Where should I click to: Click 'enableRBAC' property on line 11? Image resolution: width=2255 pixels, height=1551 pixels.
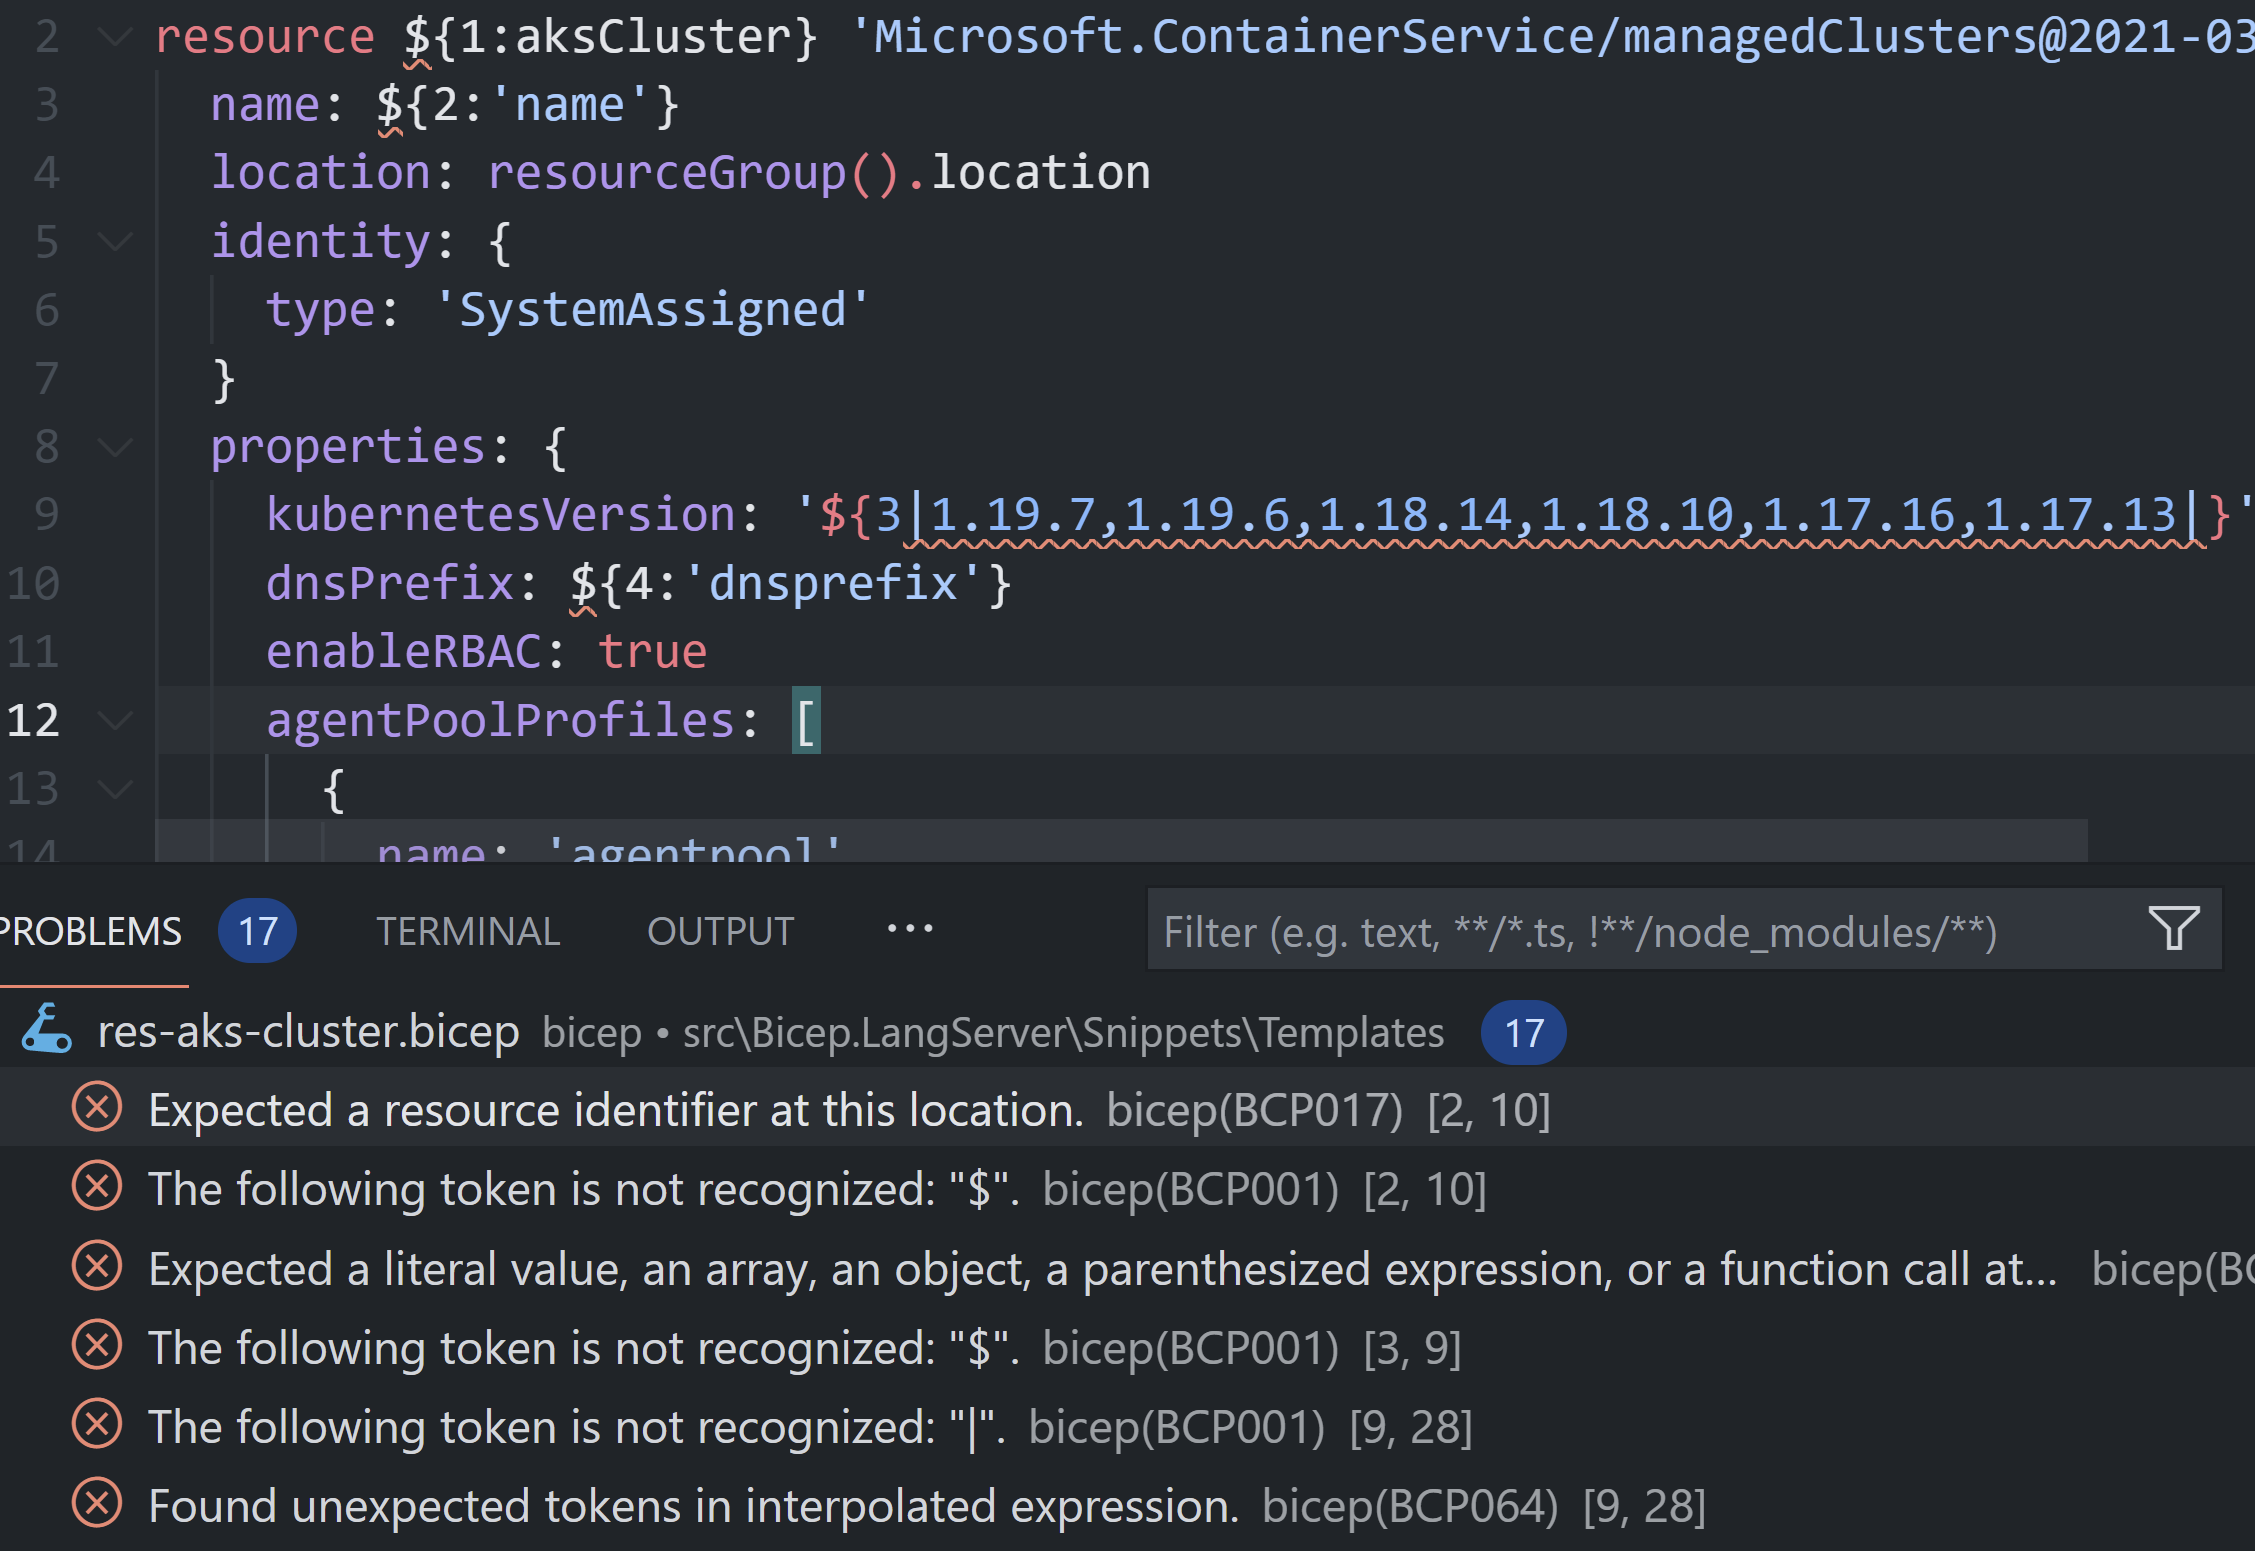404,652
